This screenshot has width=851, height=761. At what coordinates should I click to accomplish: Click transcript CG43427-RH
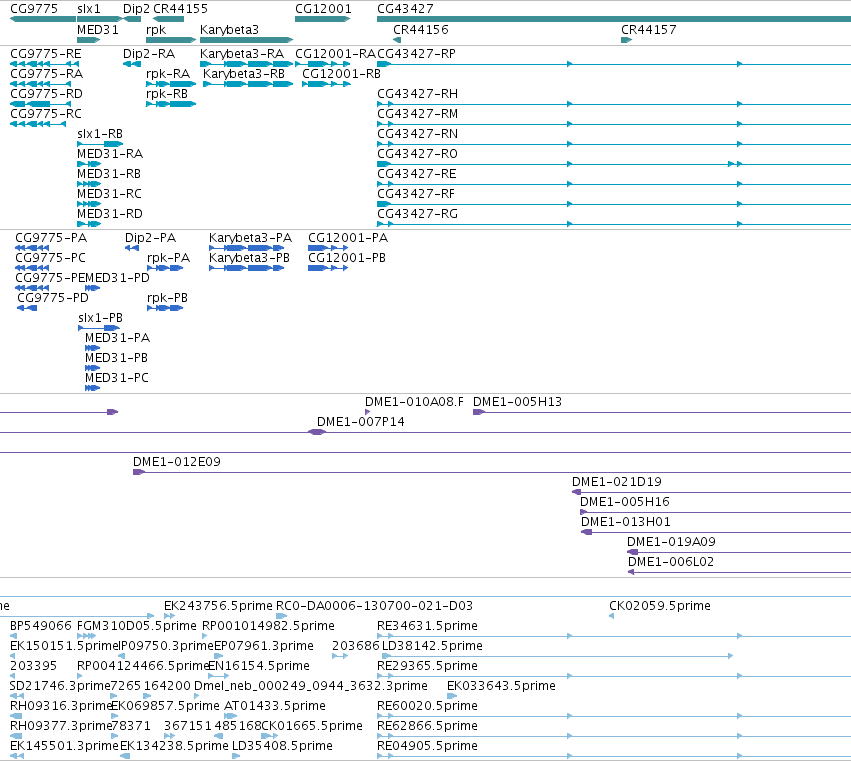418,94
